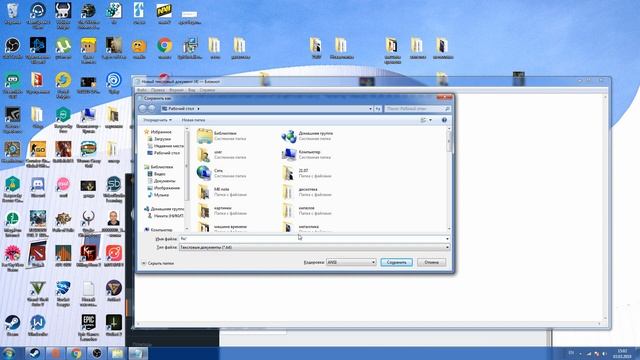The height and width of the screenshot is (360, 640).
Task: Open the file type dropdown
Action: pyautogui.click(x=314, y=247)
